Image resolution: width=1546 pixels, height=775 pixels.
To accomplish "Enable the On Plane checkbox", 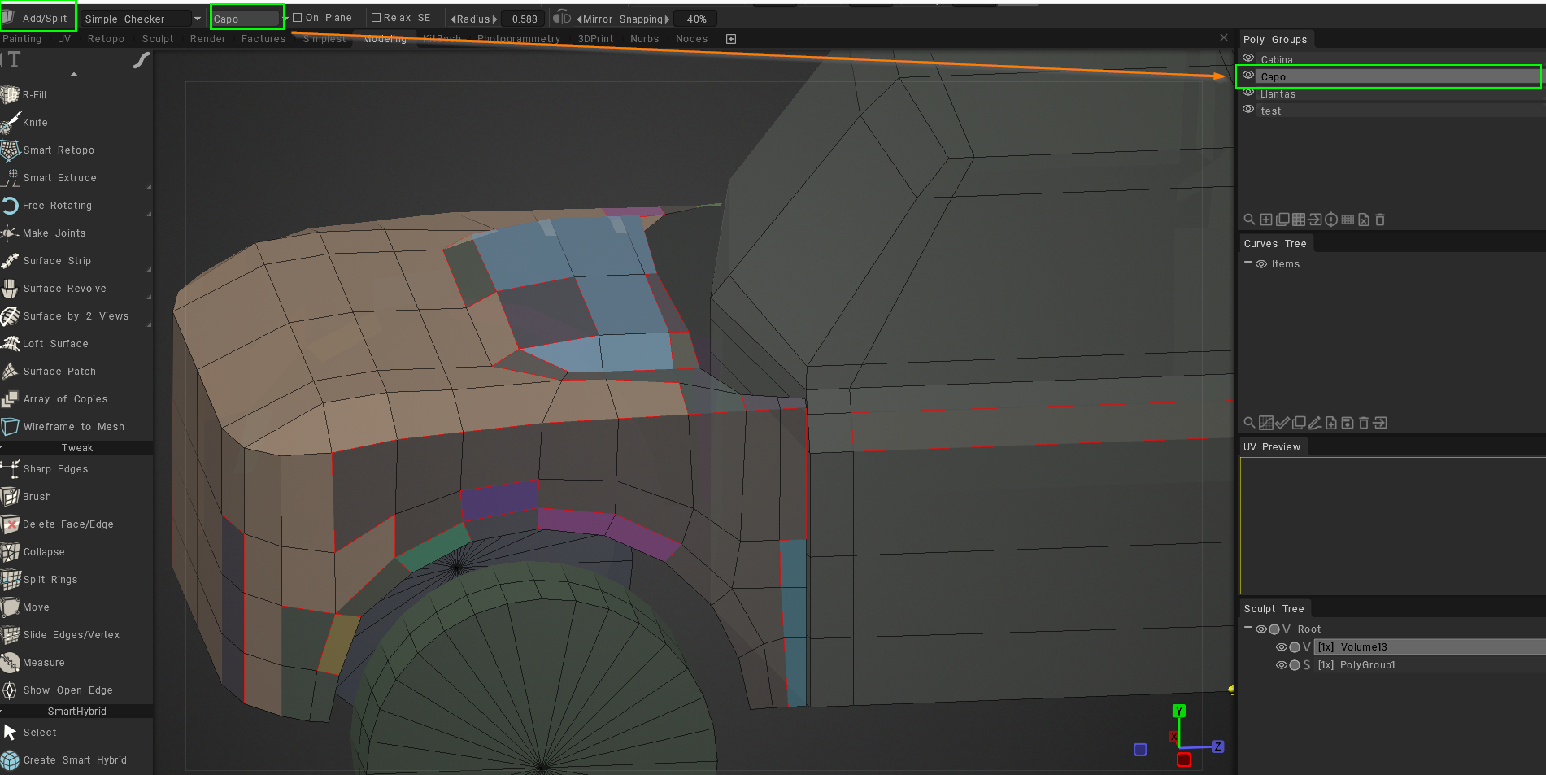I will (x=297, y=18).
